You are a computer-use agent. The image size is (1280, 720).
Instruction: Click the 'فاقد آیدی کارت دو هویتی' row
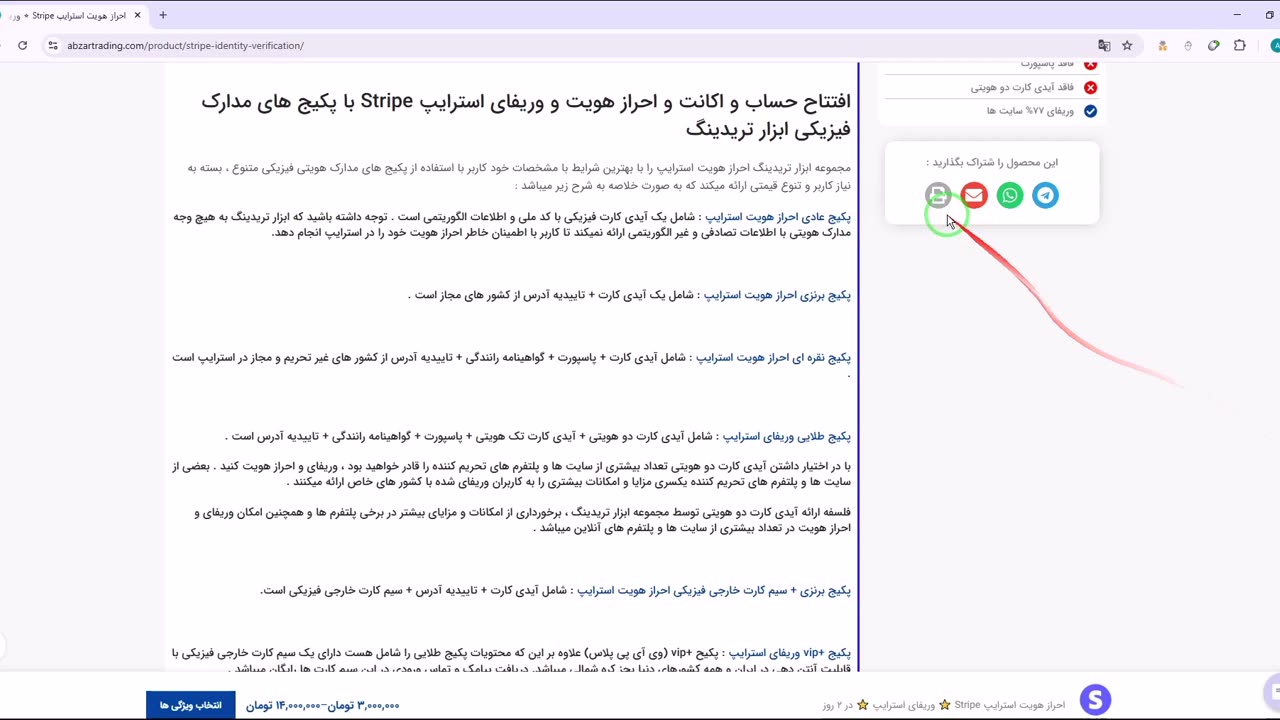(991, 87)
